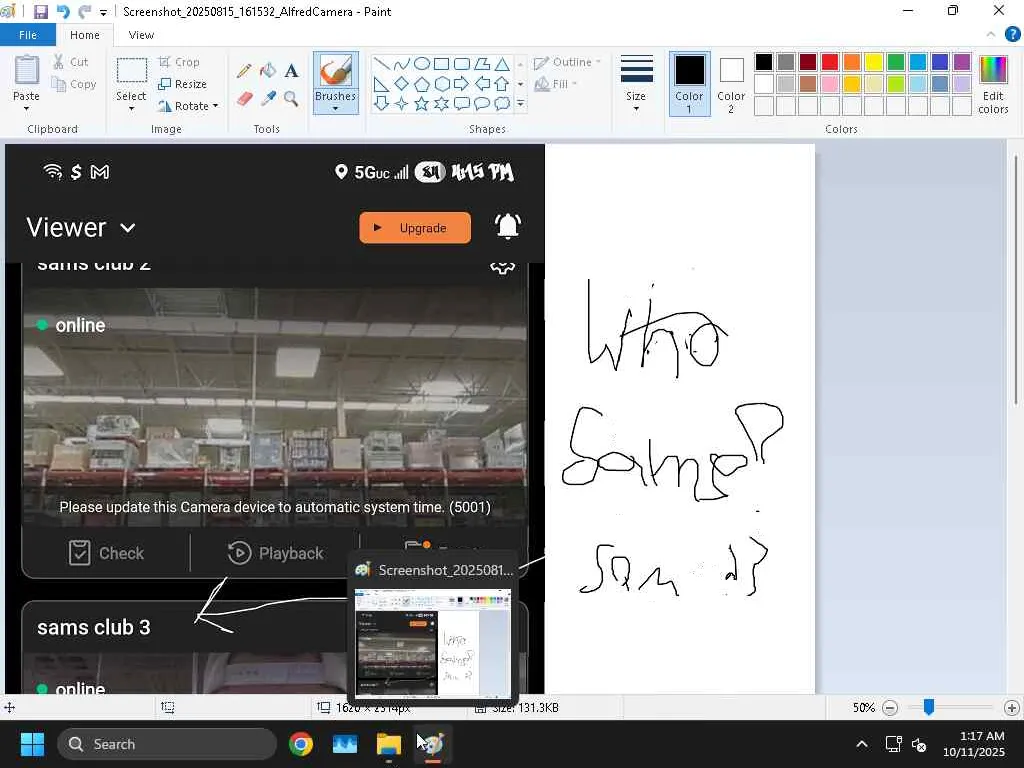Select Color 1 button
The image size is (1024, 768).
point(690,84)
